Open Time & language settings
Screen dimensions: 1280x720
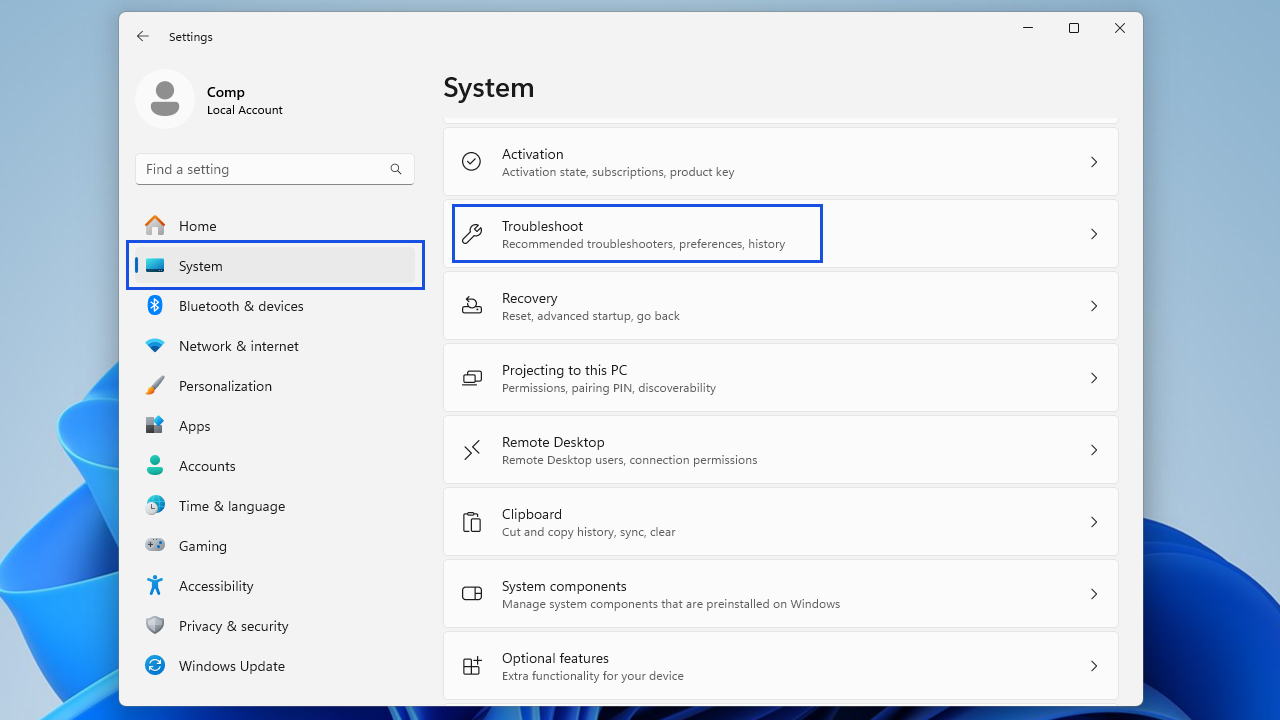(231, 506)
